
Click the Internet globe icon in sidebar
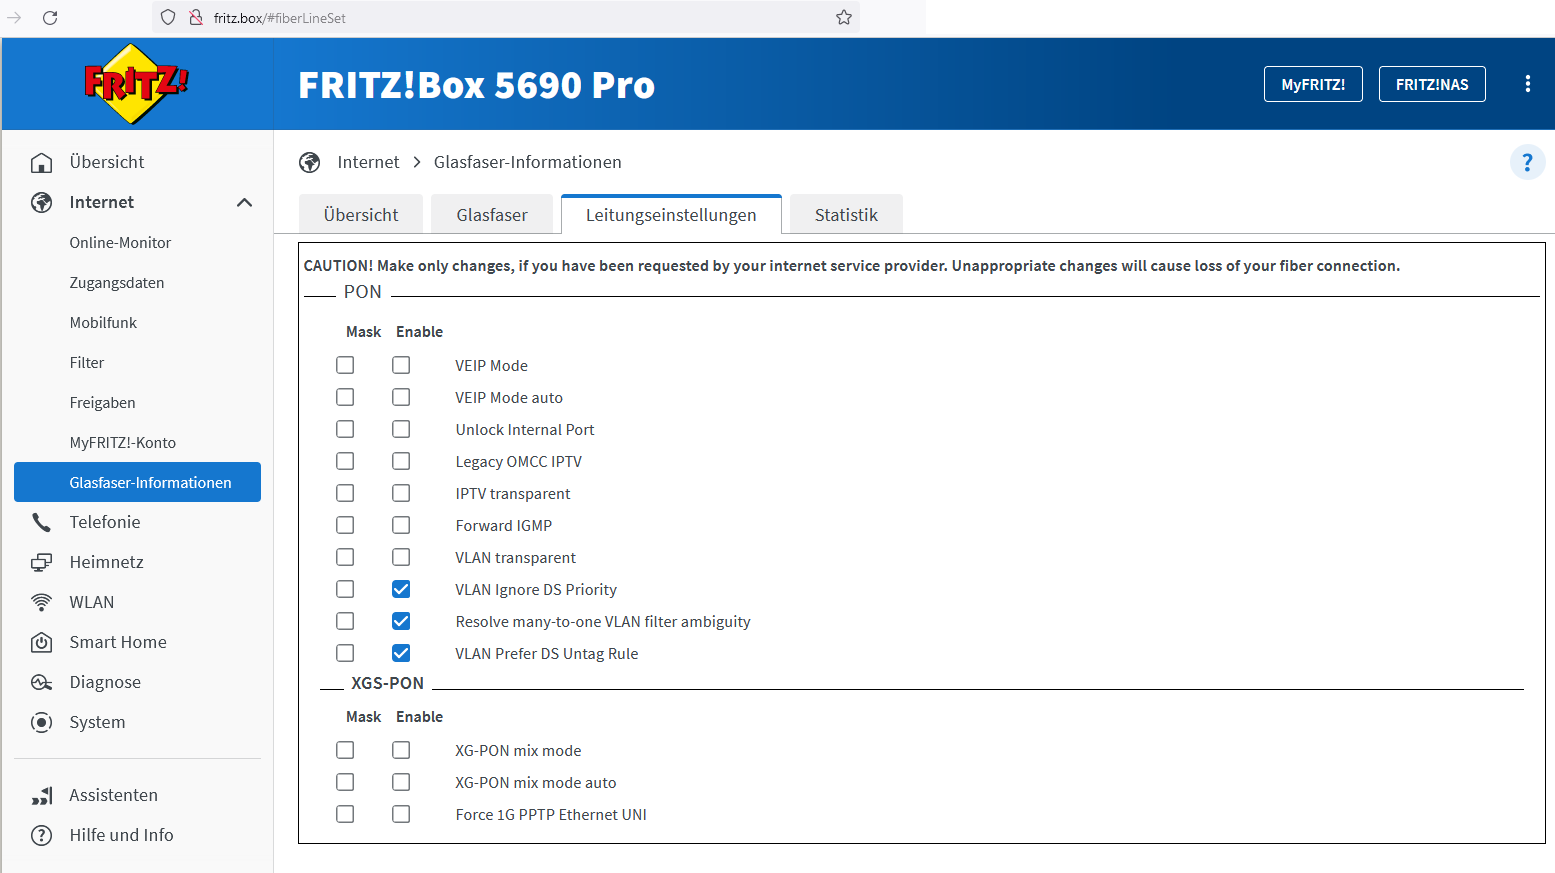point(42,202)
